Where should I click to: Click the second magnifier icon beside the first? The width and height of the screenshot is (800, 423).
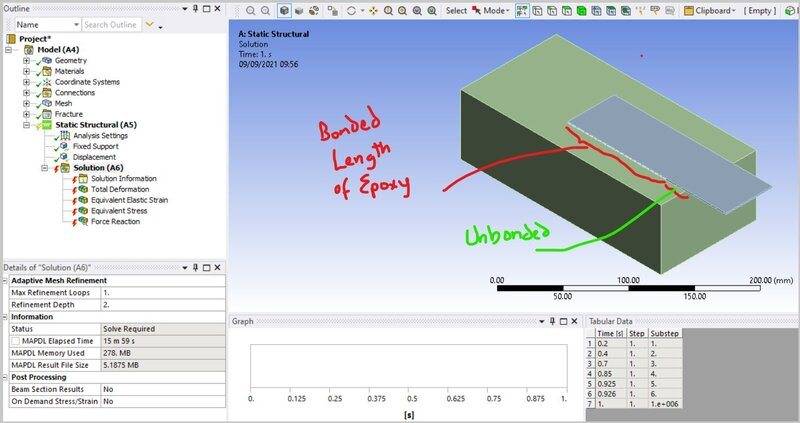point(265,10)
